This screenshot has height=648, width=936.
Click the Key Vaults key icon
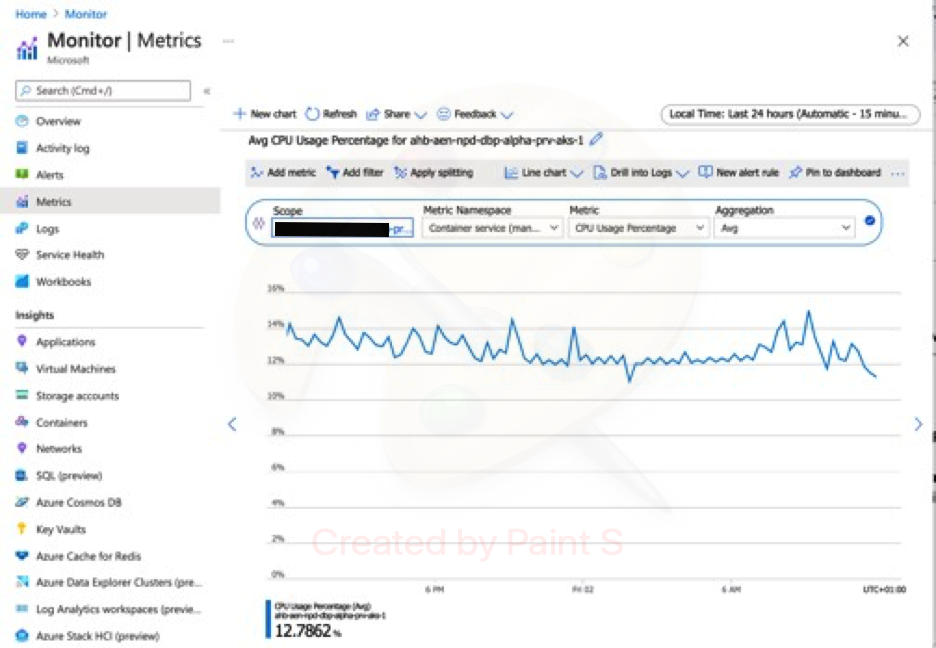(x=22, y=529)
